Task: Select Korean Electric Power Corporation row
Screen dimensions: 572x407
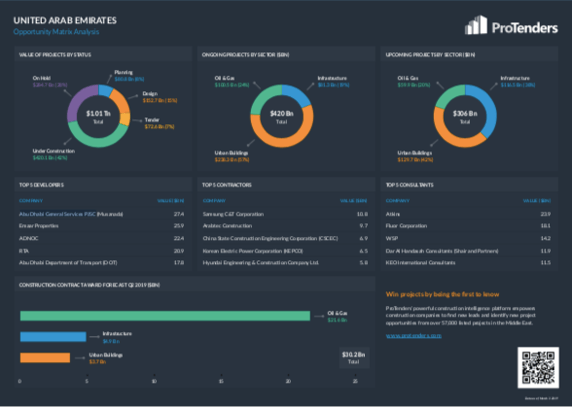Action: pos(285,251)
